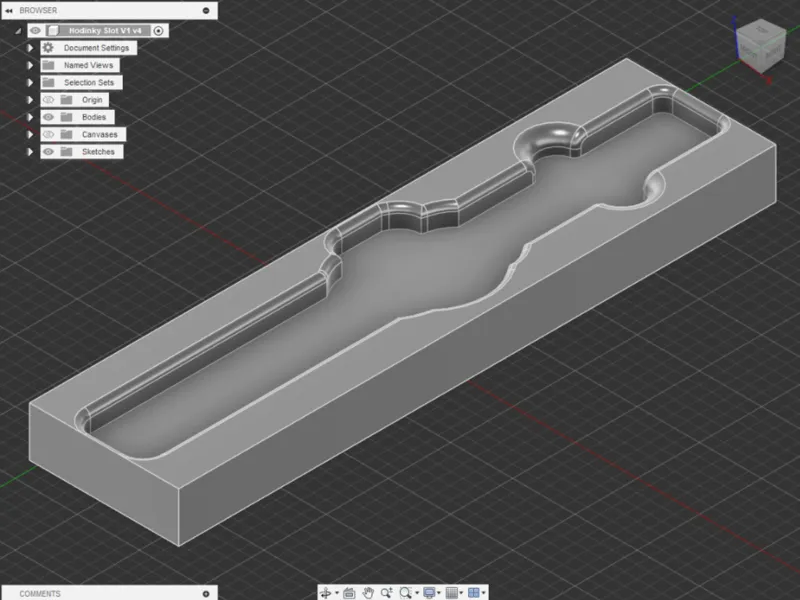The height and width of the screenshot is (600, 800).
Task: Expand the Document Settings node
Action: coord(30,48)
